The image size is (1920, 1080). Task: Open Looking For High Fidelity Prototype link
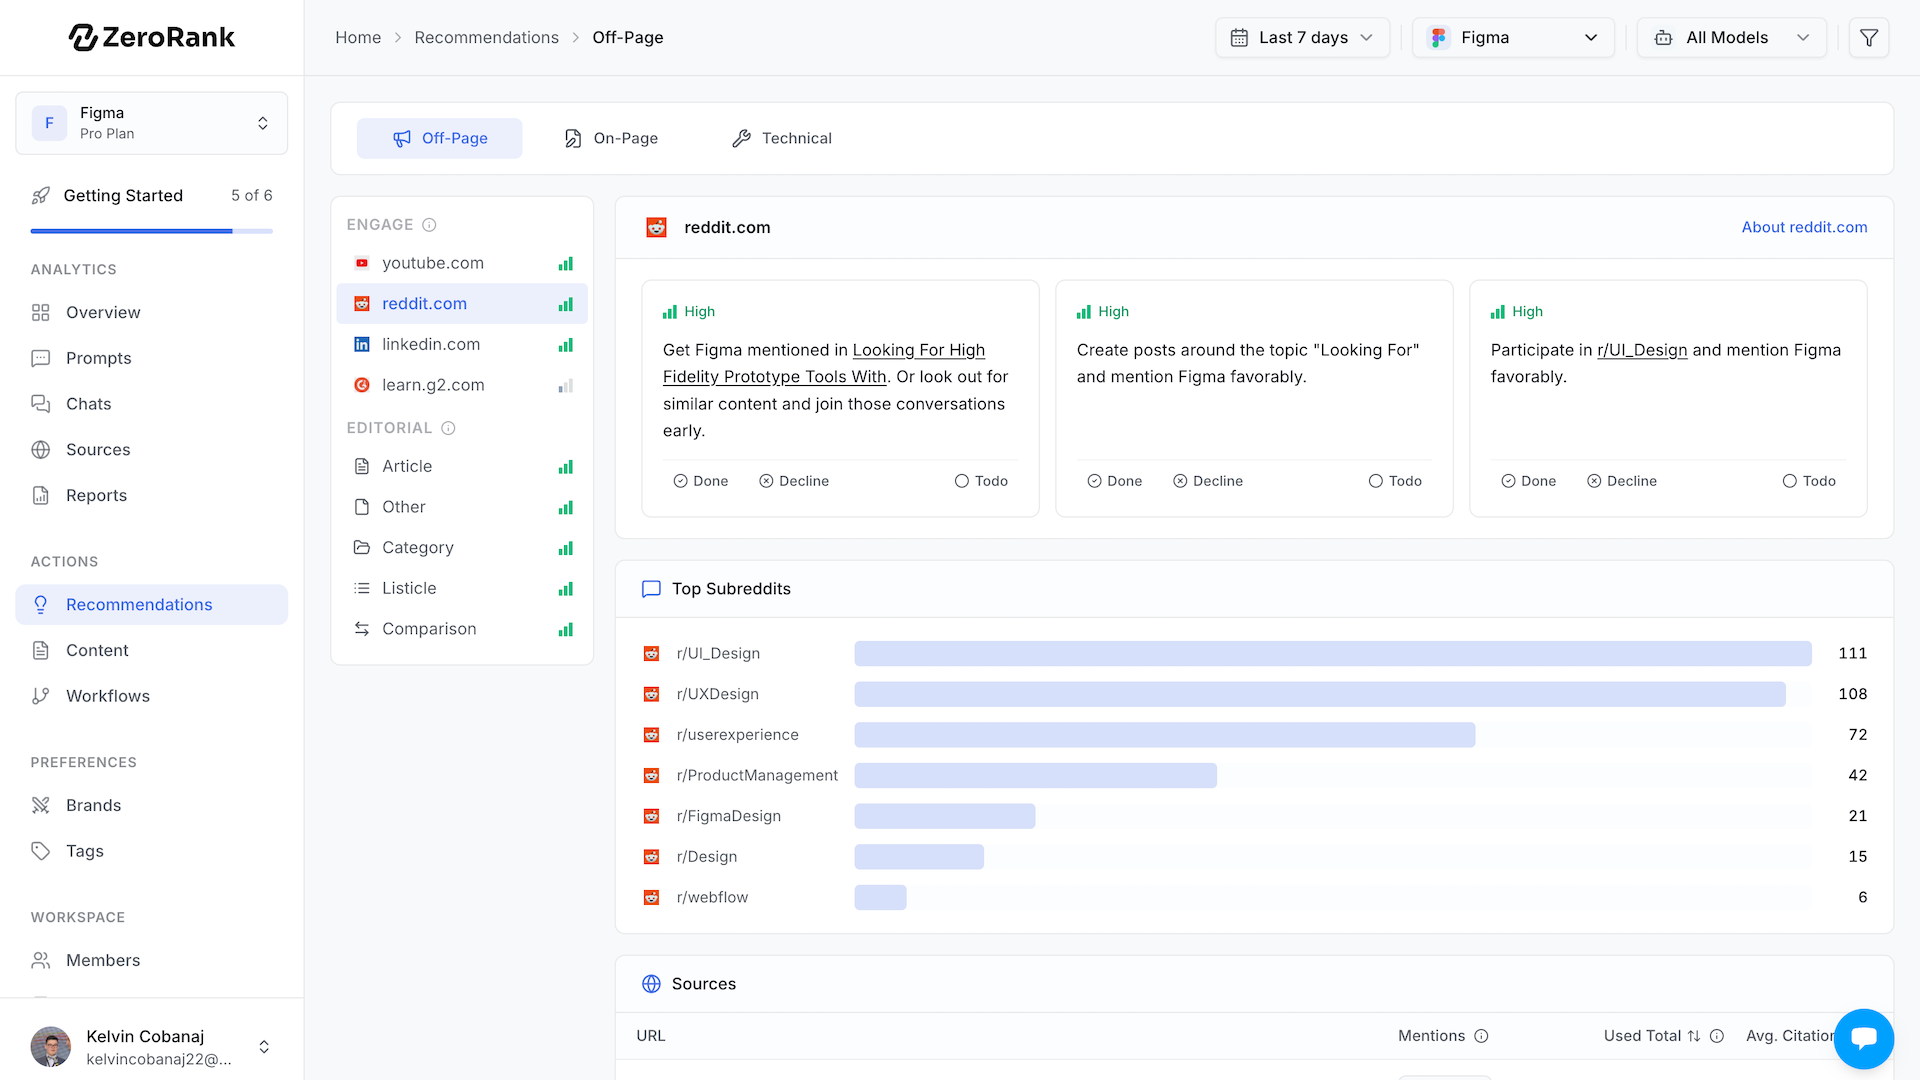coord(823,363)
